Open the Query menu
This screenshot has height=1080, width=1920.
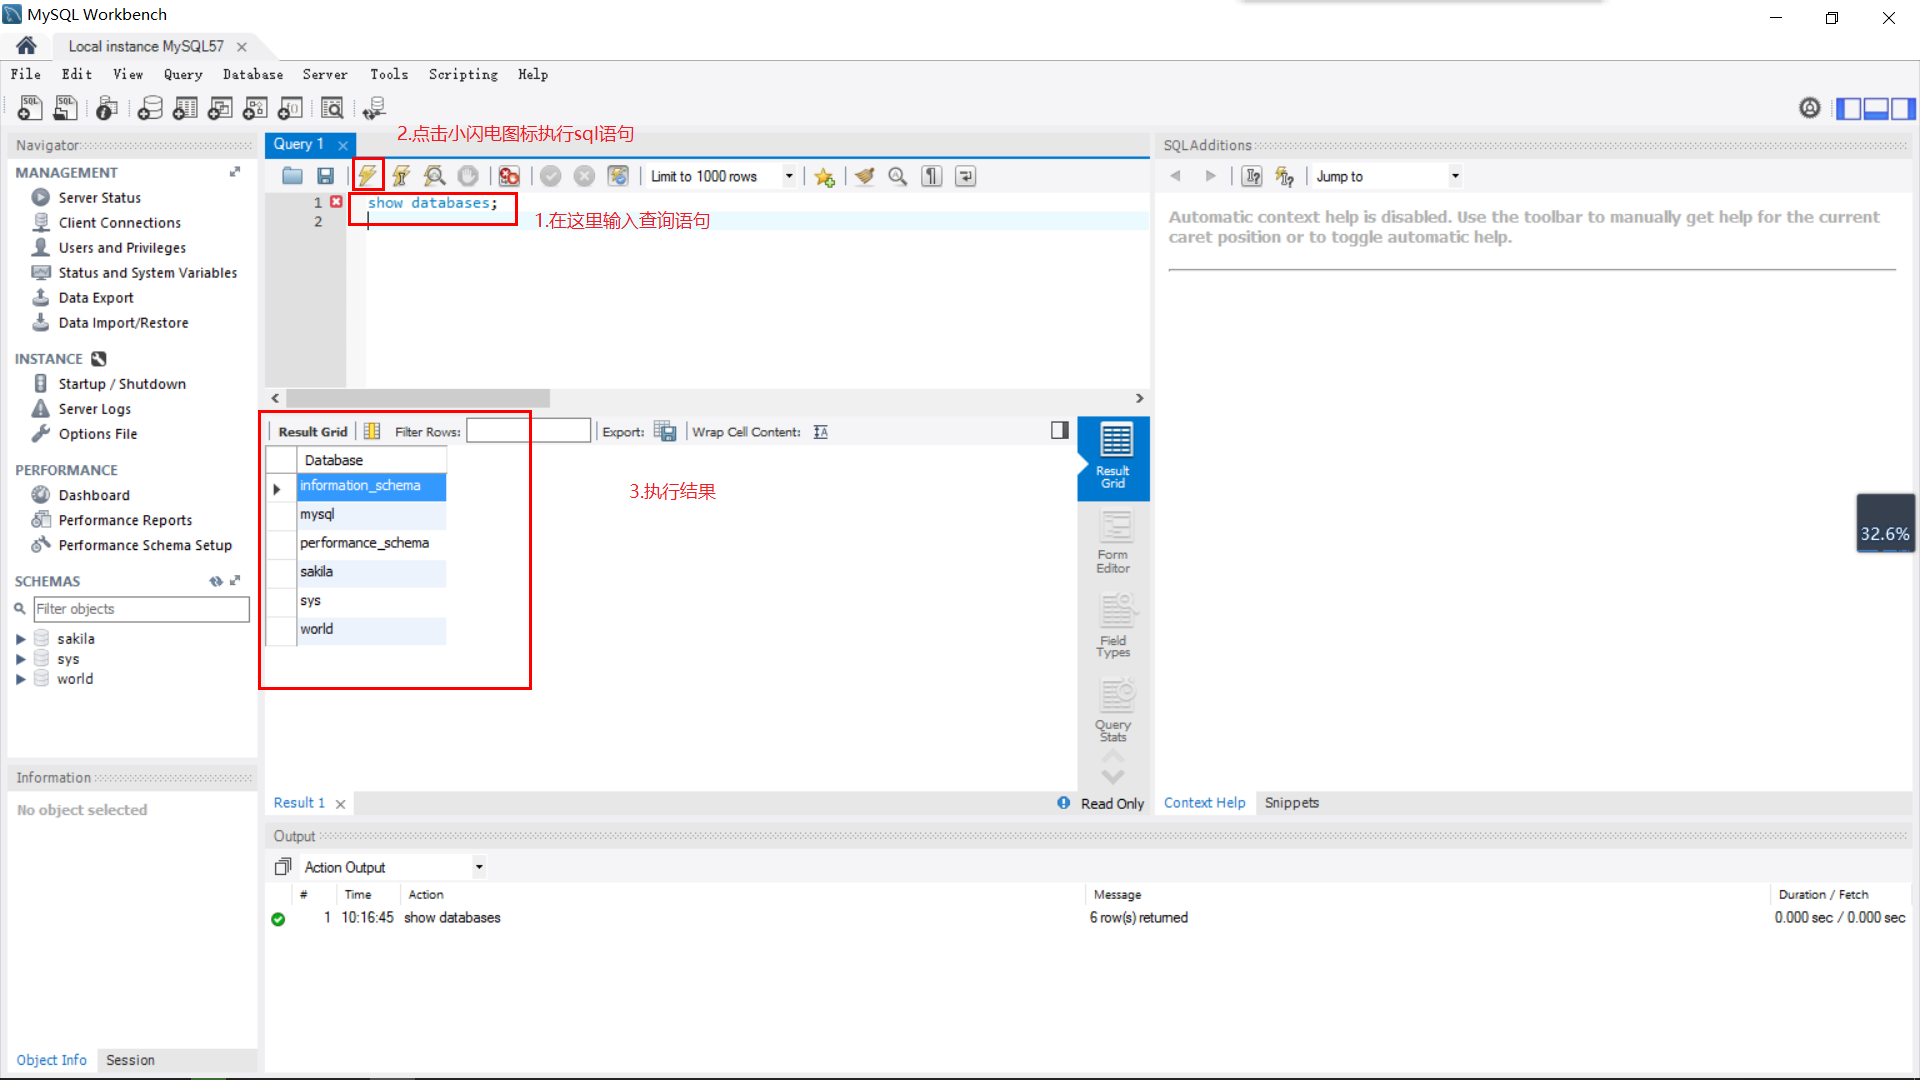coord(183,74)
